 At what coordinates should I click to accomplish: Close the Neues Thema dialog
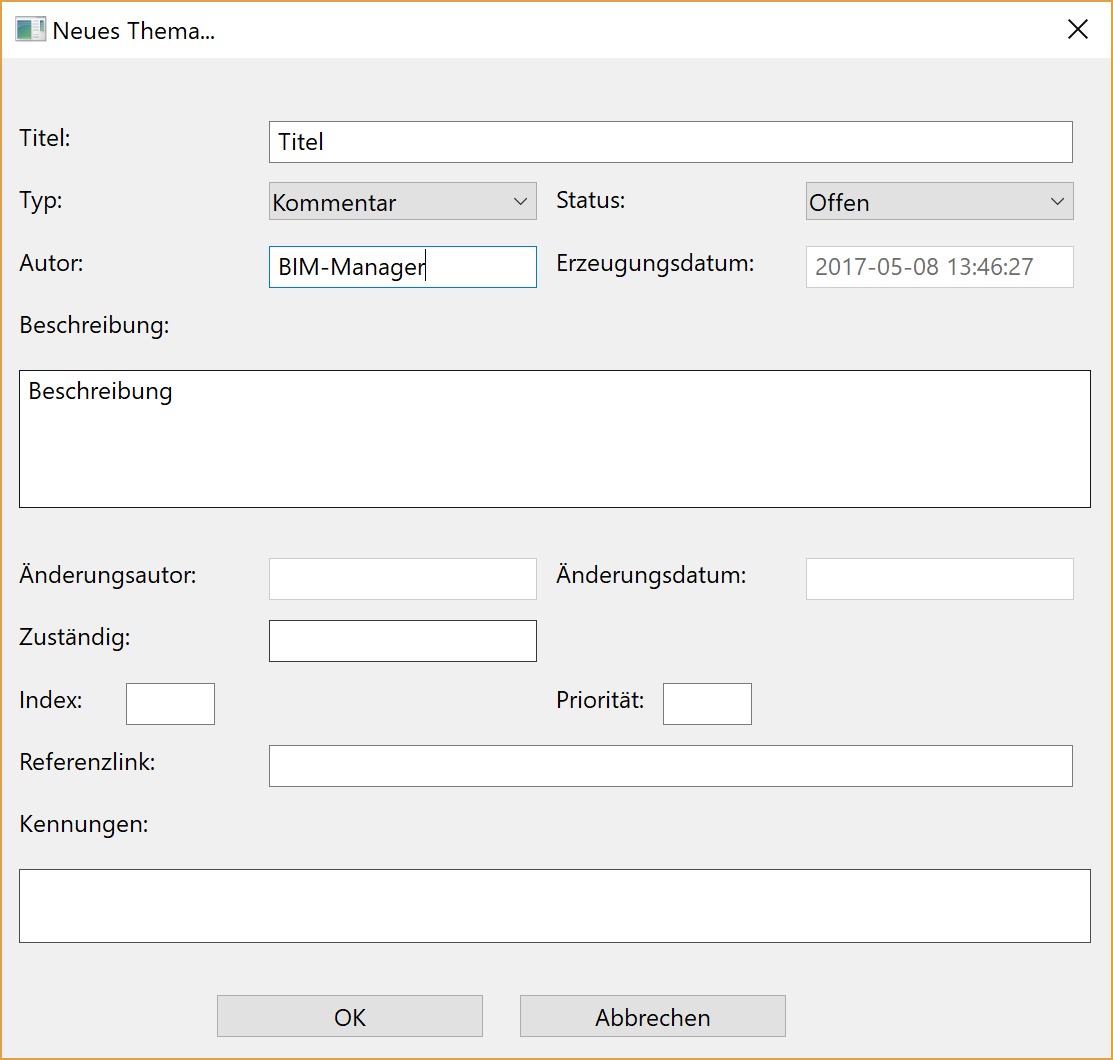[1077, 29]
